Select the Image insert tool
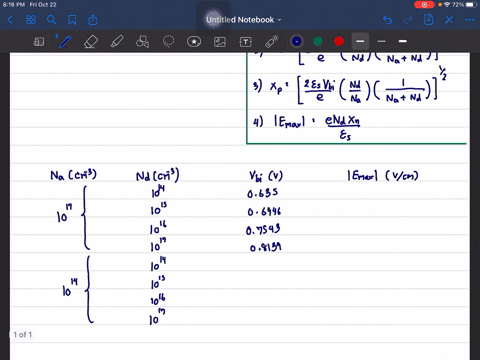This screenshot has width=480, height=360. coord(220,42)
